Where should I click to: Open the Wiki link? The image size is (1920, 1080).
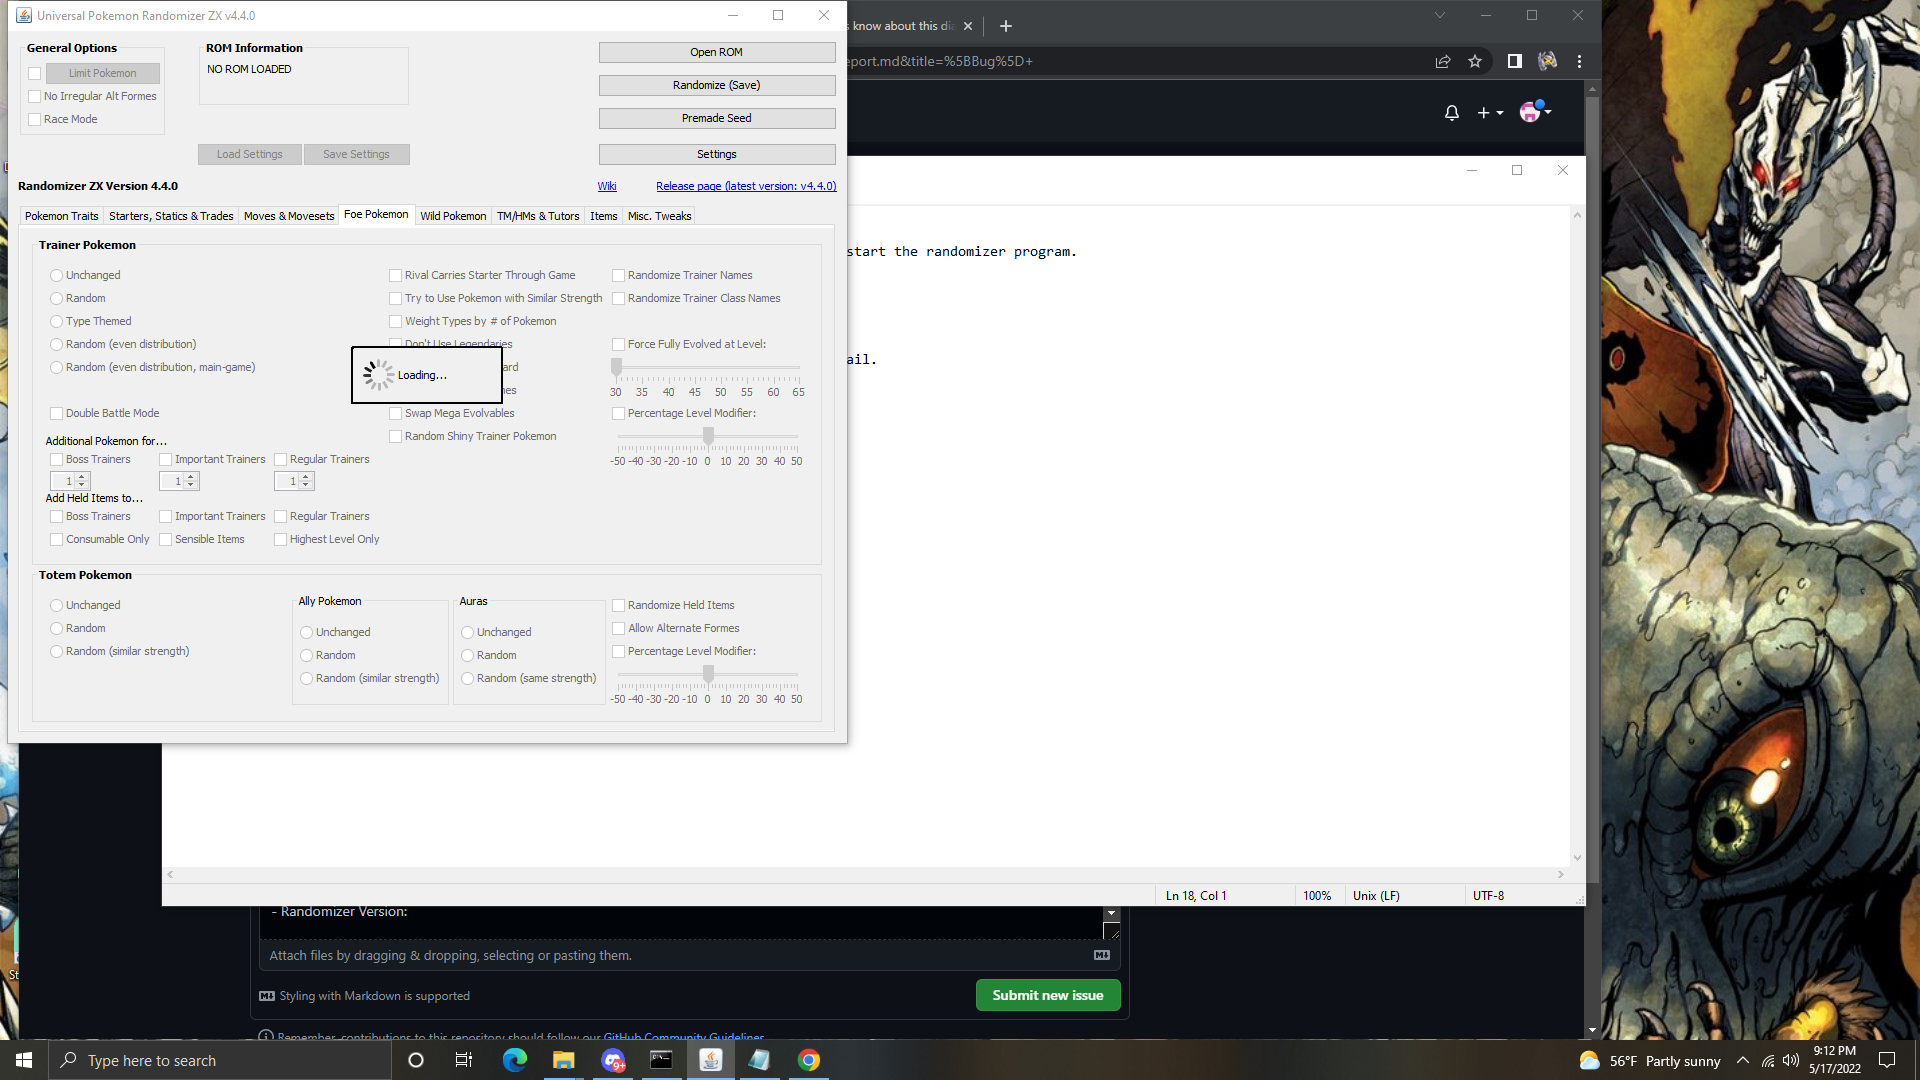pyautogui.click(x=607, y=186)
